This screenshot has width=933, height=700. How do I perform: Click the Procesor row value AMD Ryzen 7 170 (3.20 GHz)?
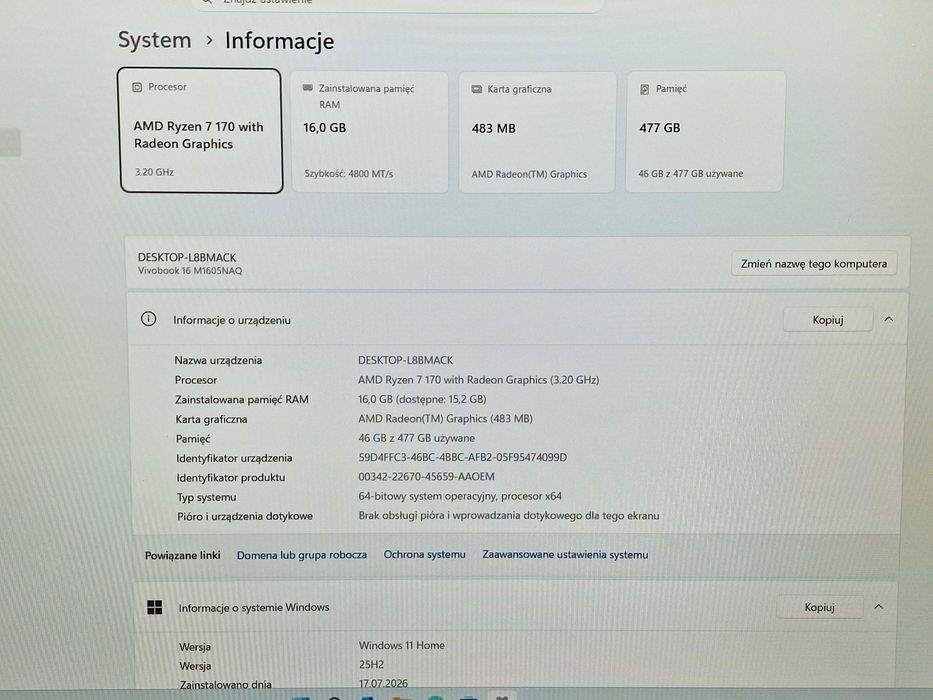(x=478, y=380)
